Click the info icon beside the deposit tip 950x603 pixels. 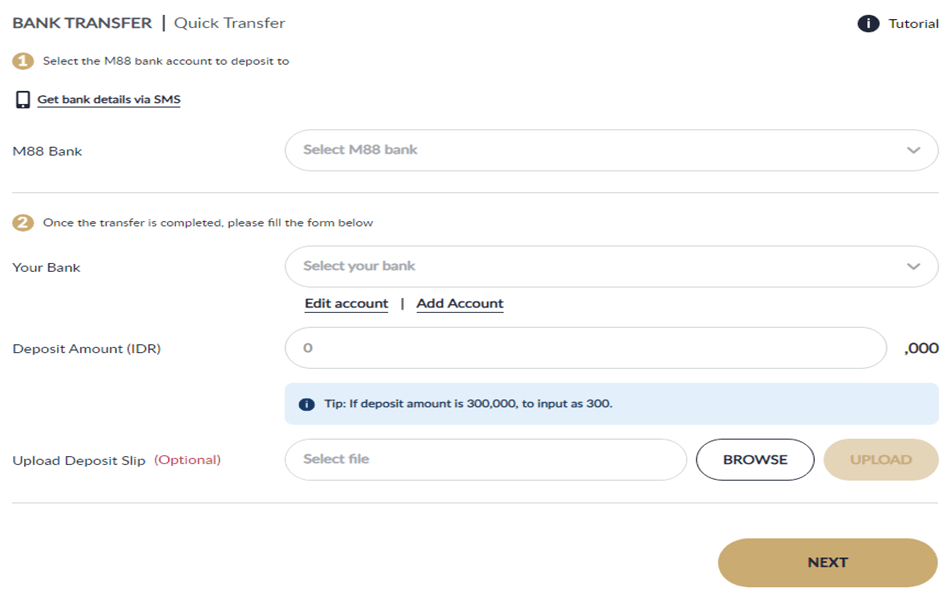tap(307, 405)
